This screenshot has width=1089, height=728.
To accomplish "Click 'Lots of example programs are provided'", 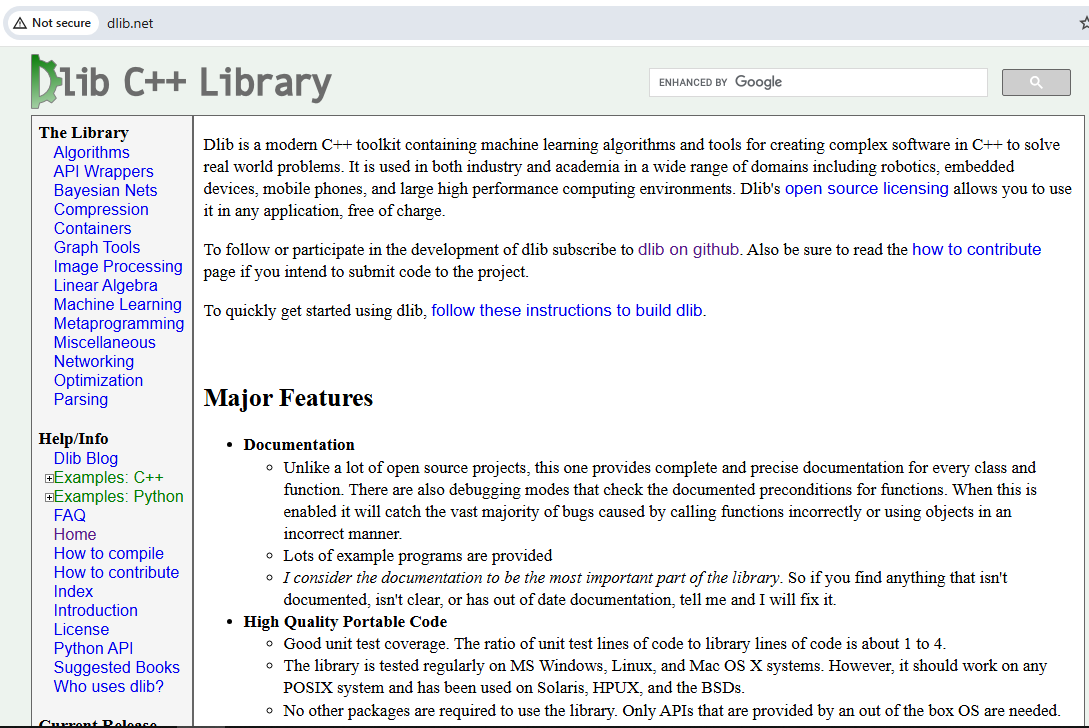I will pos(417,556).
